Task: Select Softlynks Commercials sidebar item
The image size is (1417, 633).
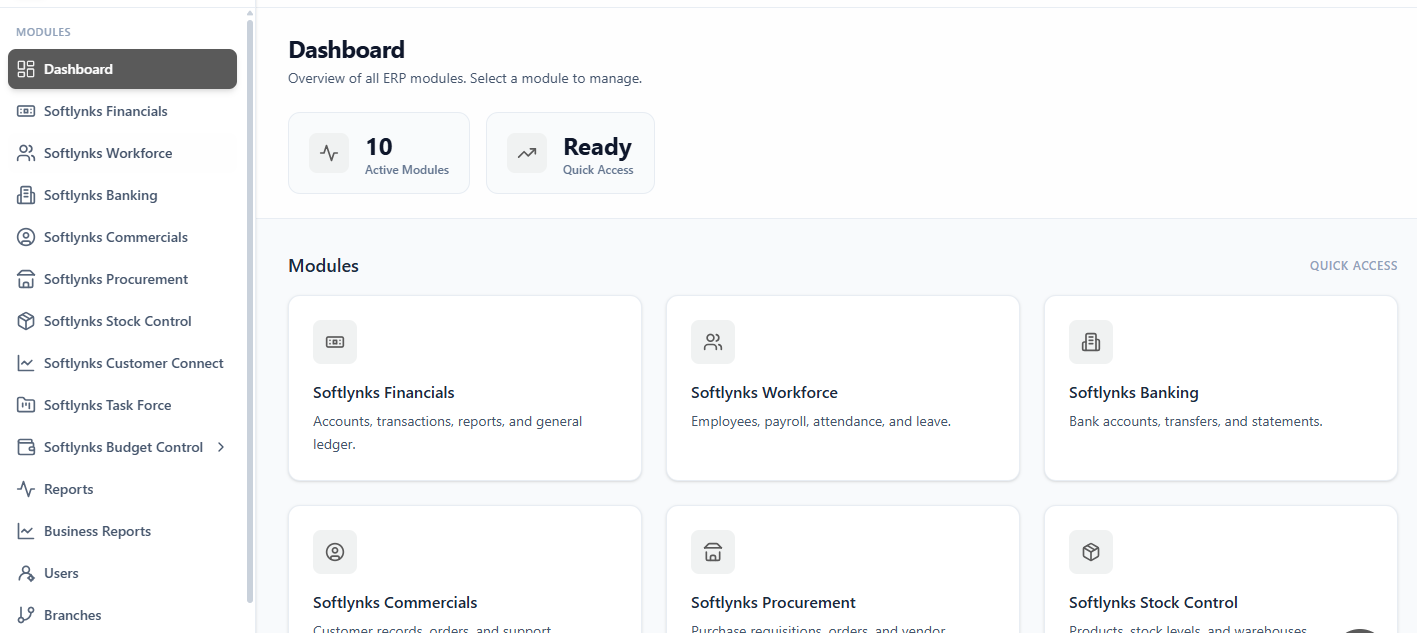Action: 122,237
